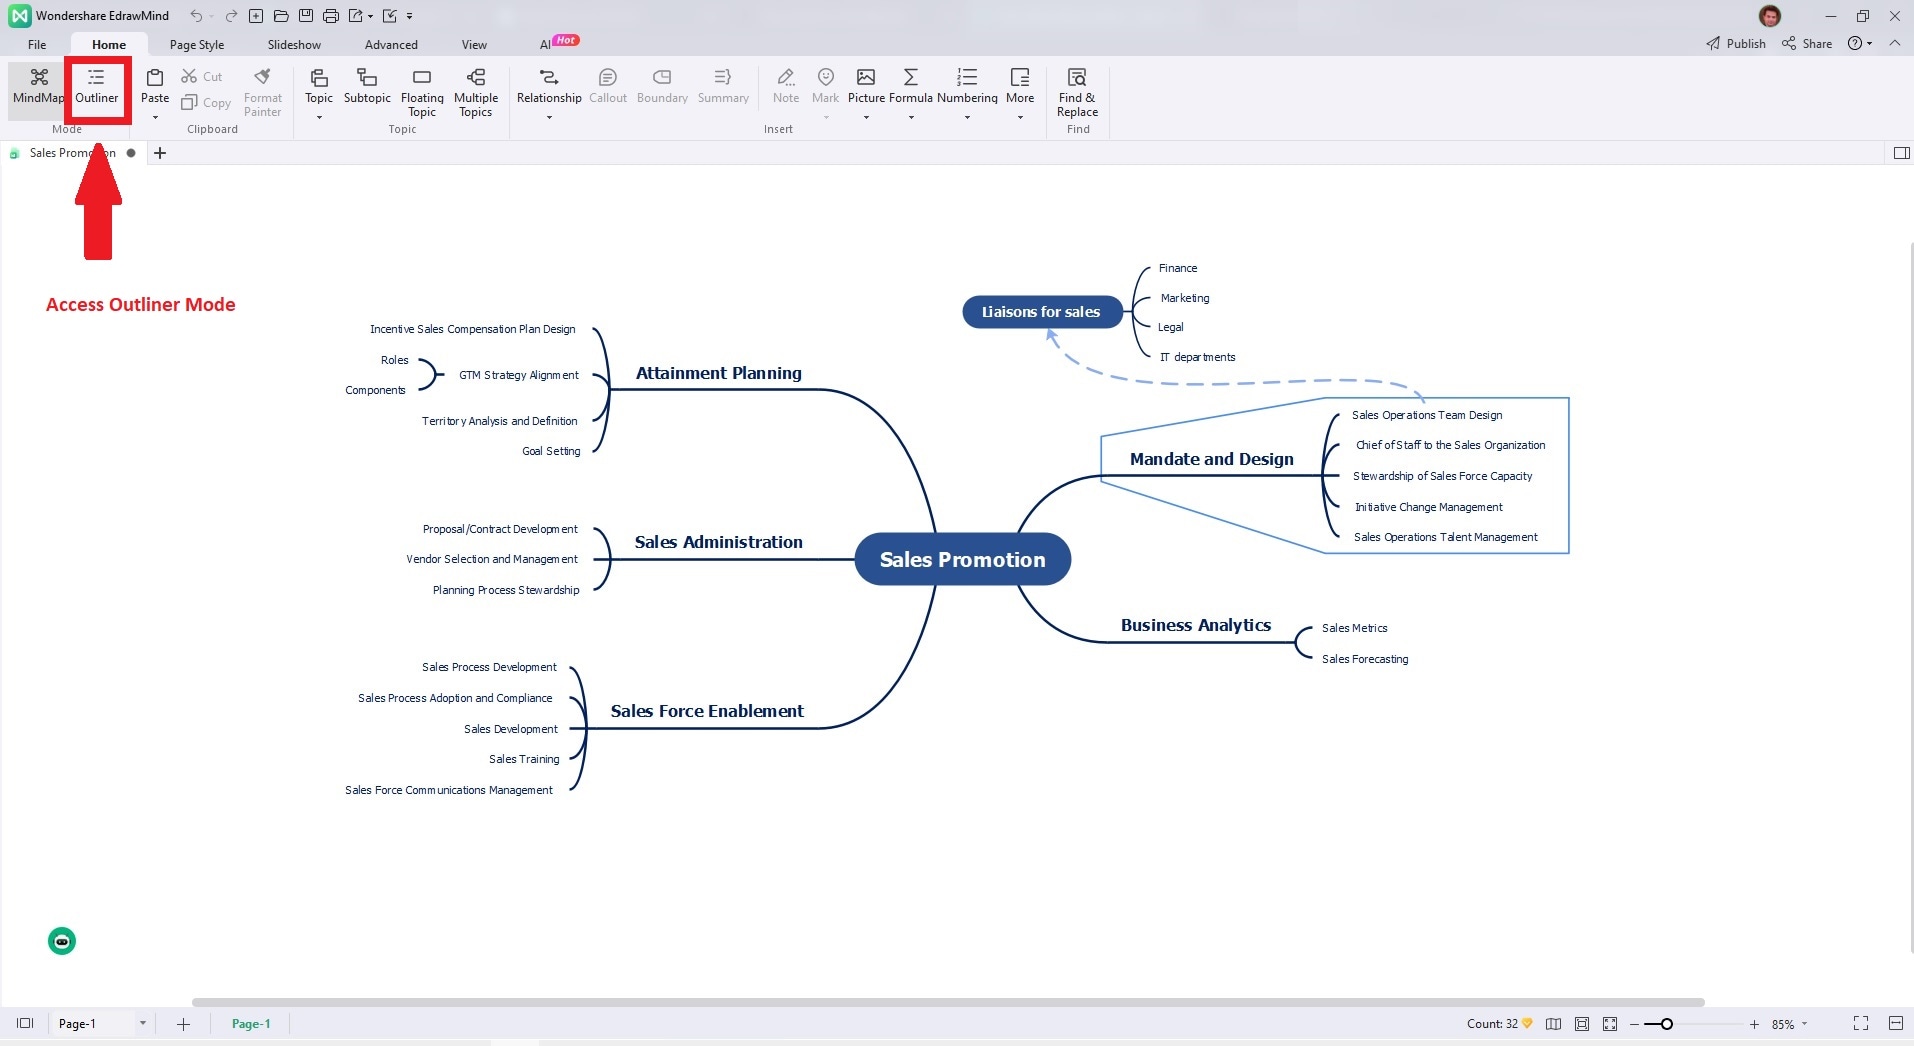The height and width of the screenshot is (1046, 1914).
Task: Open the Page-1 selector dropdown
Action: click(x=143, y=1023)
